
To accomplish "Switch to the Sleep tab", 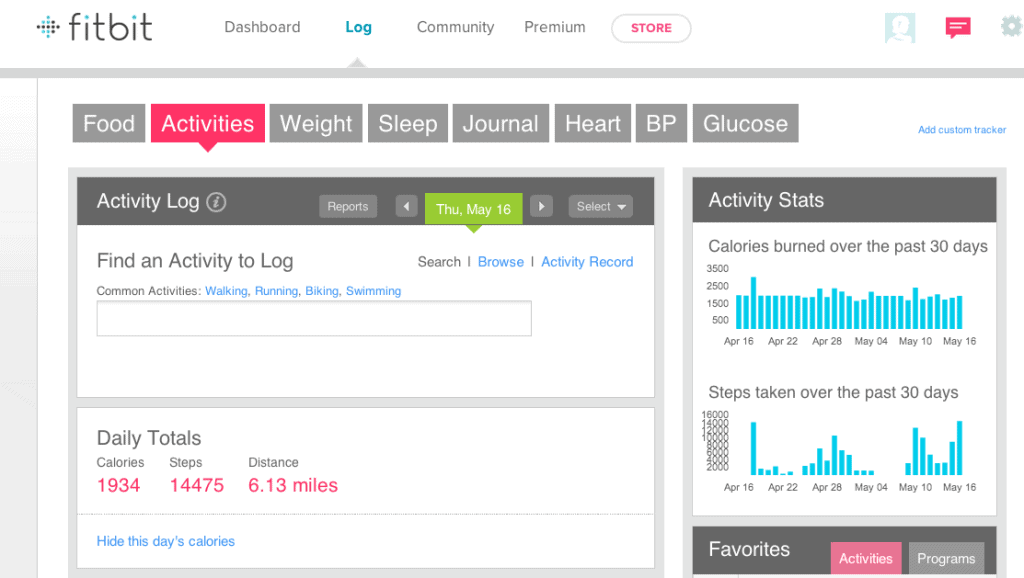I will [x=408, y=124].
